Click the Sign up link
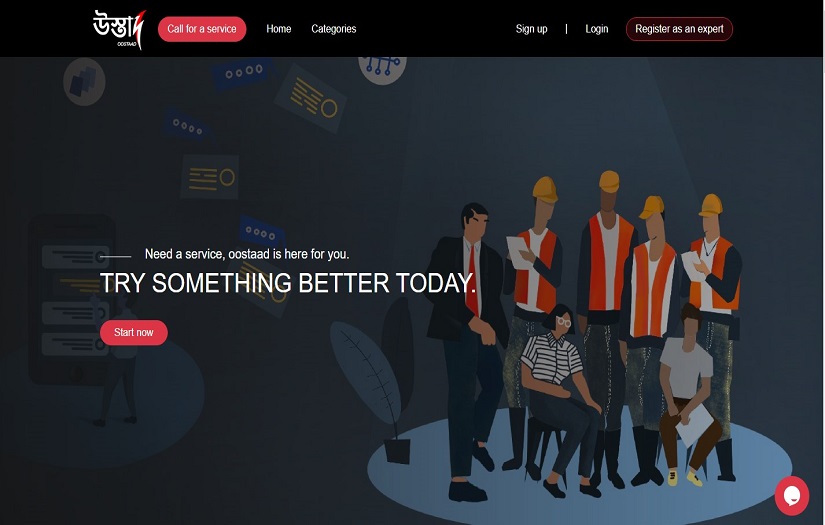This screenshot has width=825, height=525. pos(531,29)
